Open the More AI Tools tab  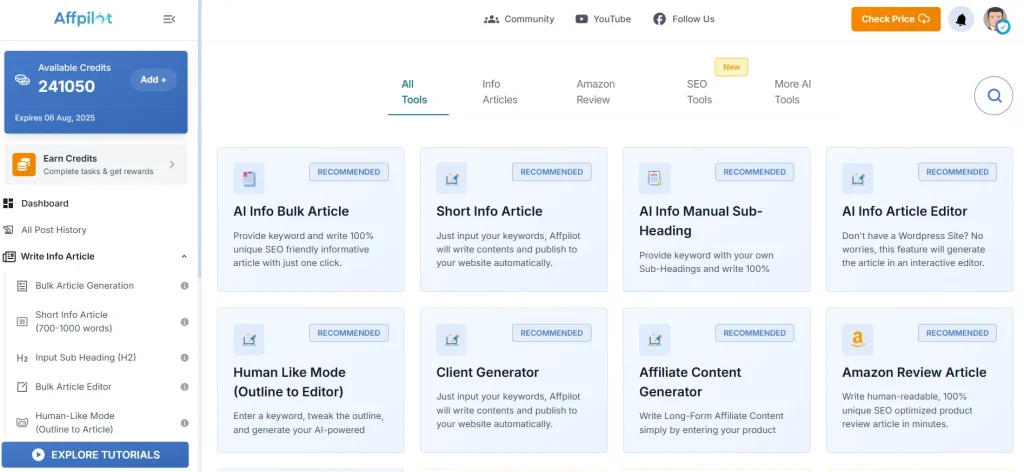pyautogui.click(x=793, y=92)
